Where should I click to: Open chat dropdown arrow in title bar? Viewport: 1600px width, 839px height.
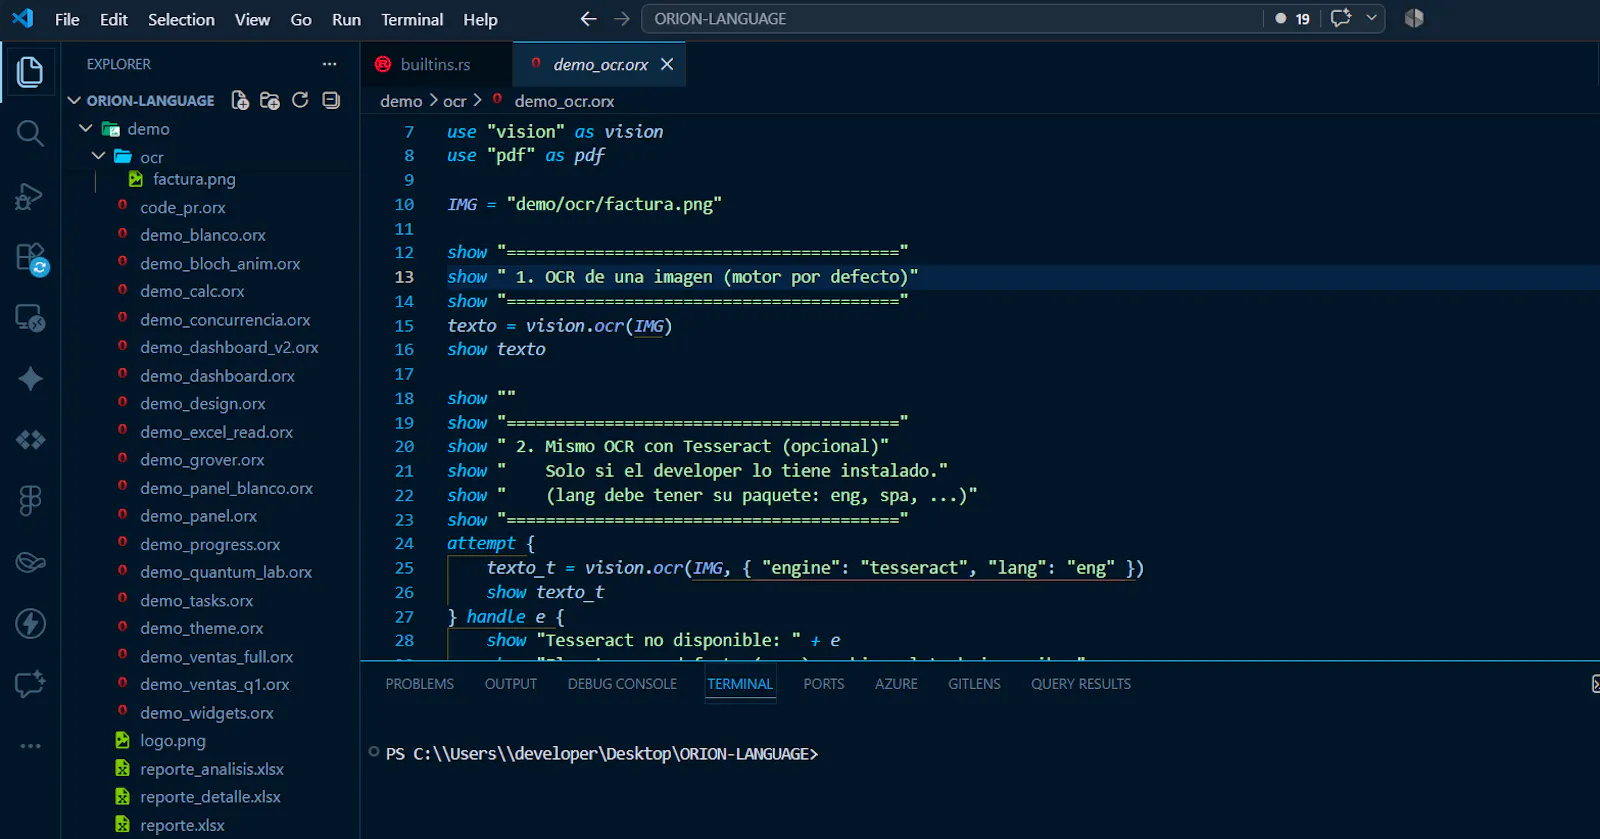1372,18
